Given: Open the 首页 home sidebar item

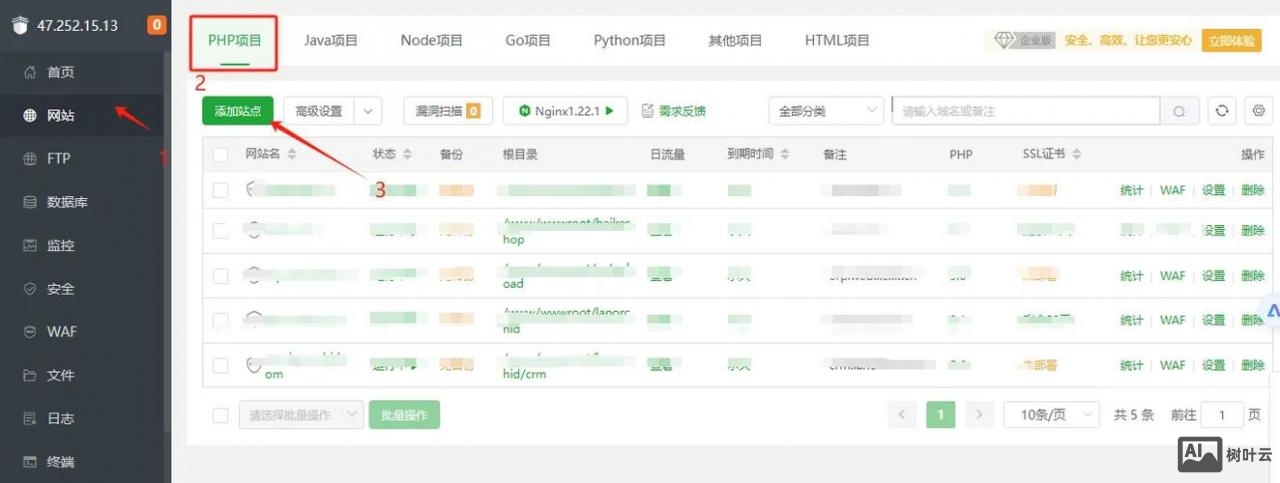Looking at the screenshot, I should coord(61,72).
